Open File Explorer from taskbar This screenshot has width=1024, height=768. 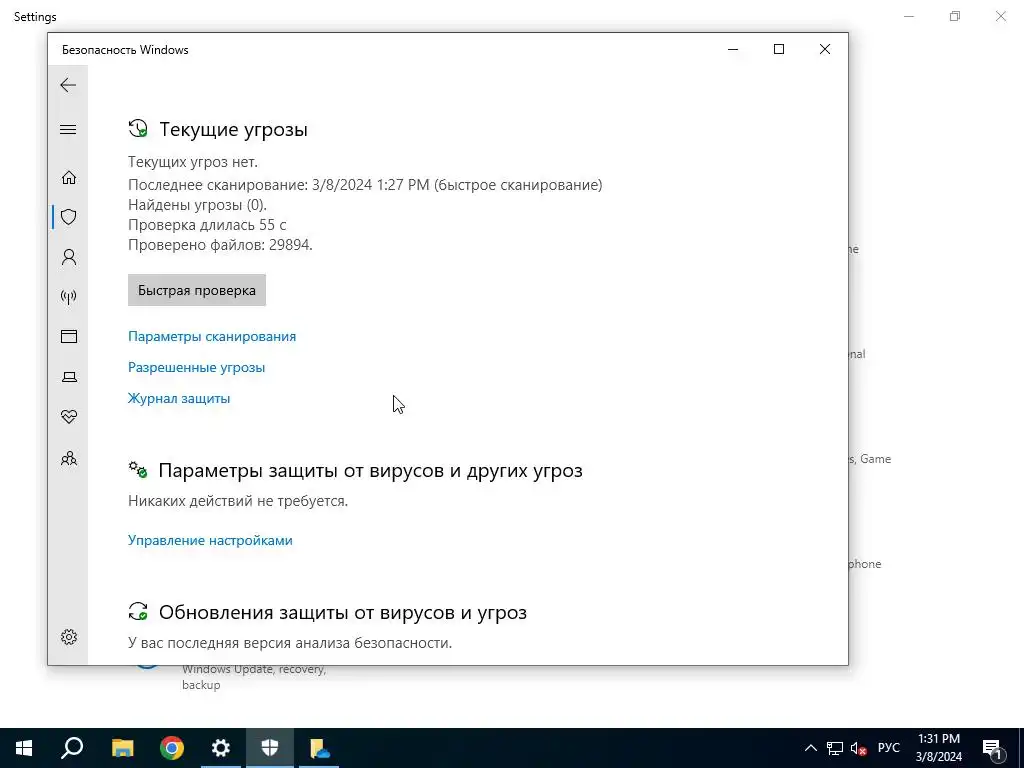pyautogui.click(x=122, y=748)
